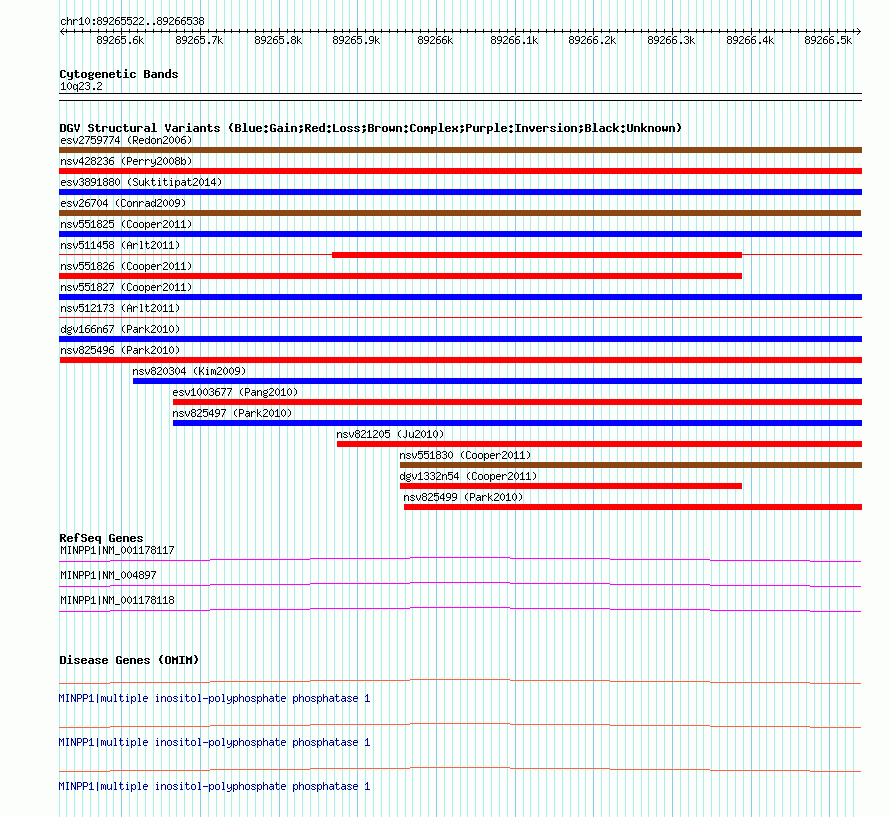The image size is (890, 817).
Task: Click the MINPP1|NM_001178118 transcript label
Action: (117, 600)
